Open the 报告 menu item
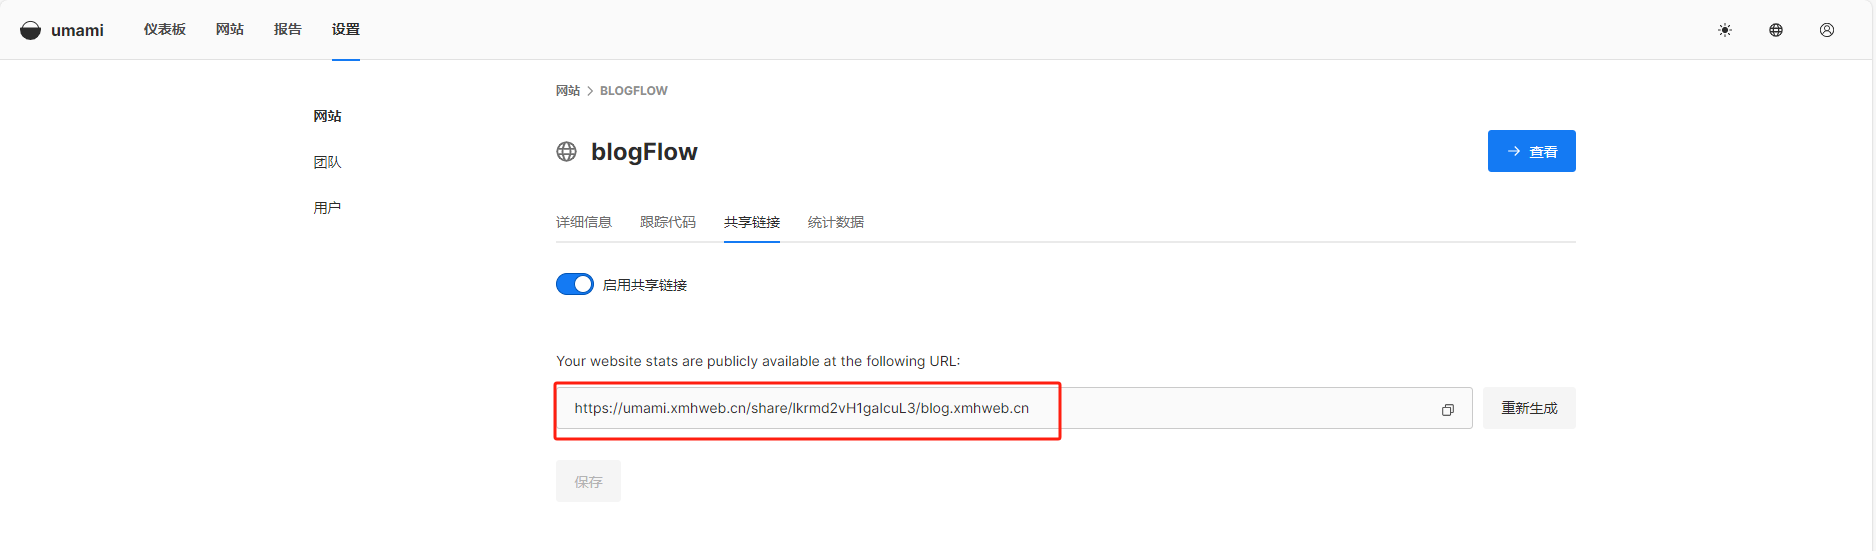The image size is (1876, 551). coord(288,29)
